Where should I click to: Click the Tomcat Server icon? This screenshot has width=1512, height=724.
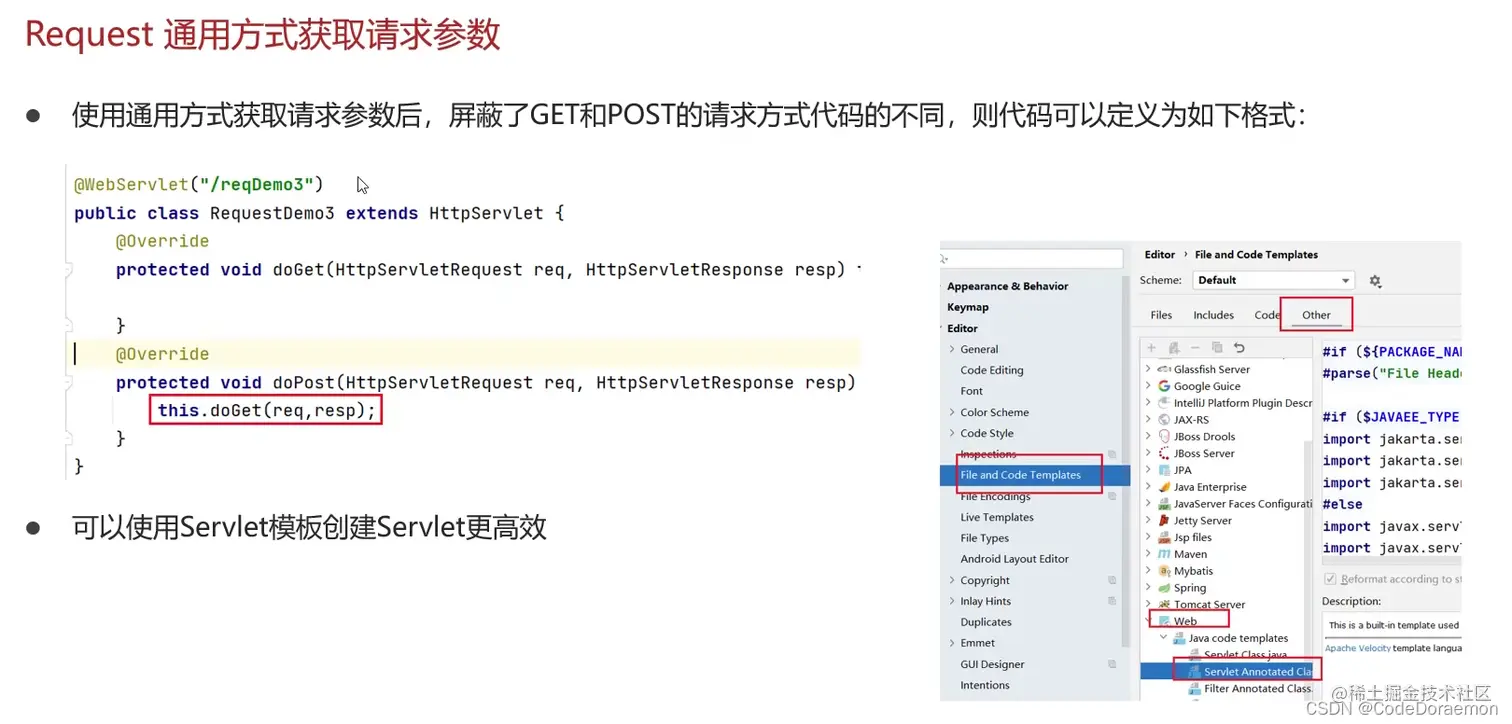1164,604
